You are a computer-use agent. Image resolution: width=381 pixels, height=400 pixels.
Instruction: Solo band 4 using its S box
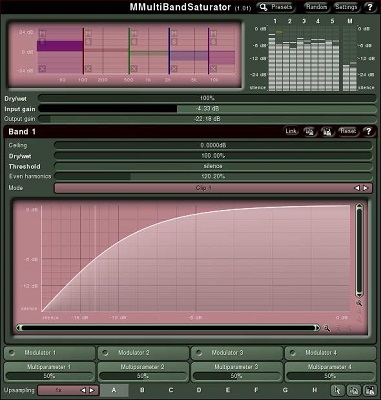click(x=174, y=42)
